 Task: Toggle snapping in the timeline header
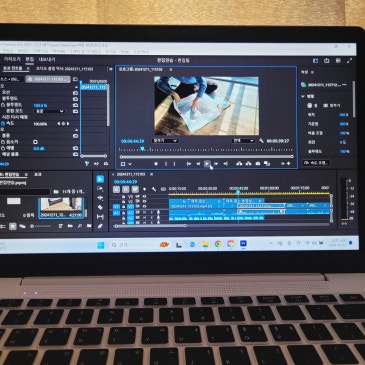tap(126, 189)
